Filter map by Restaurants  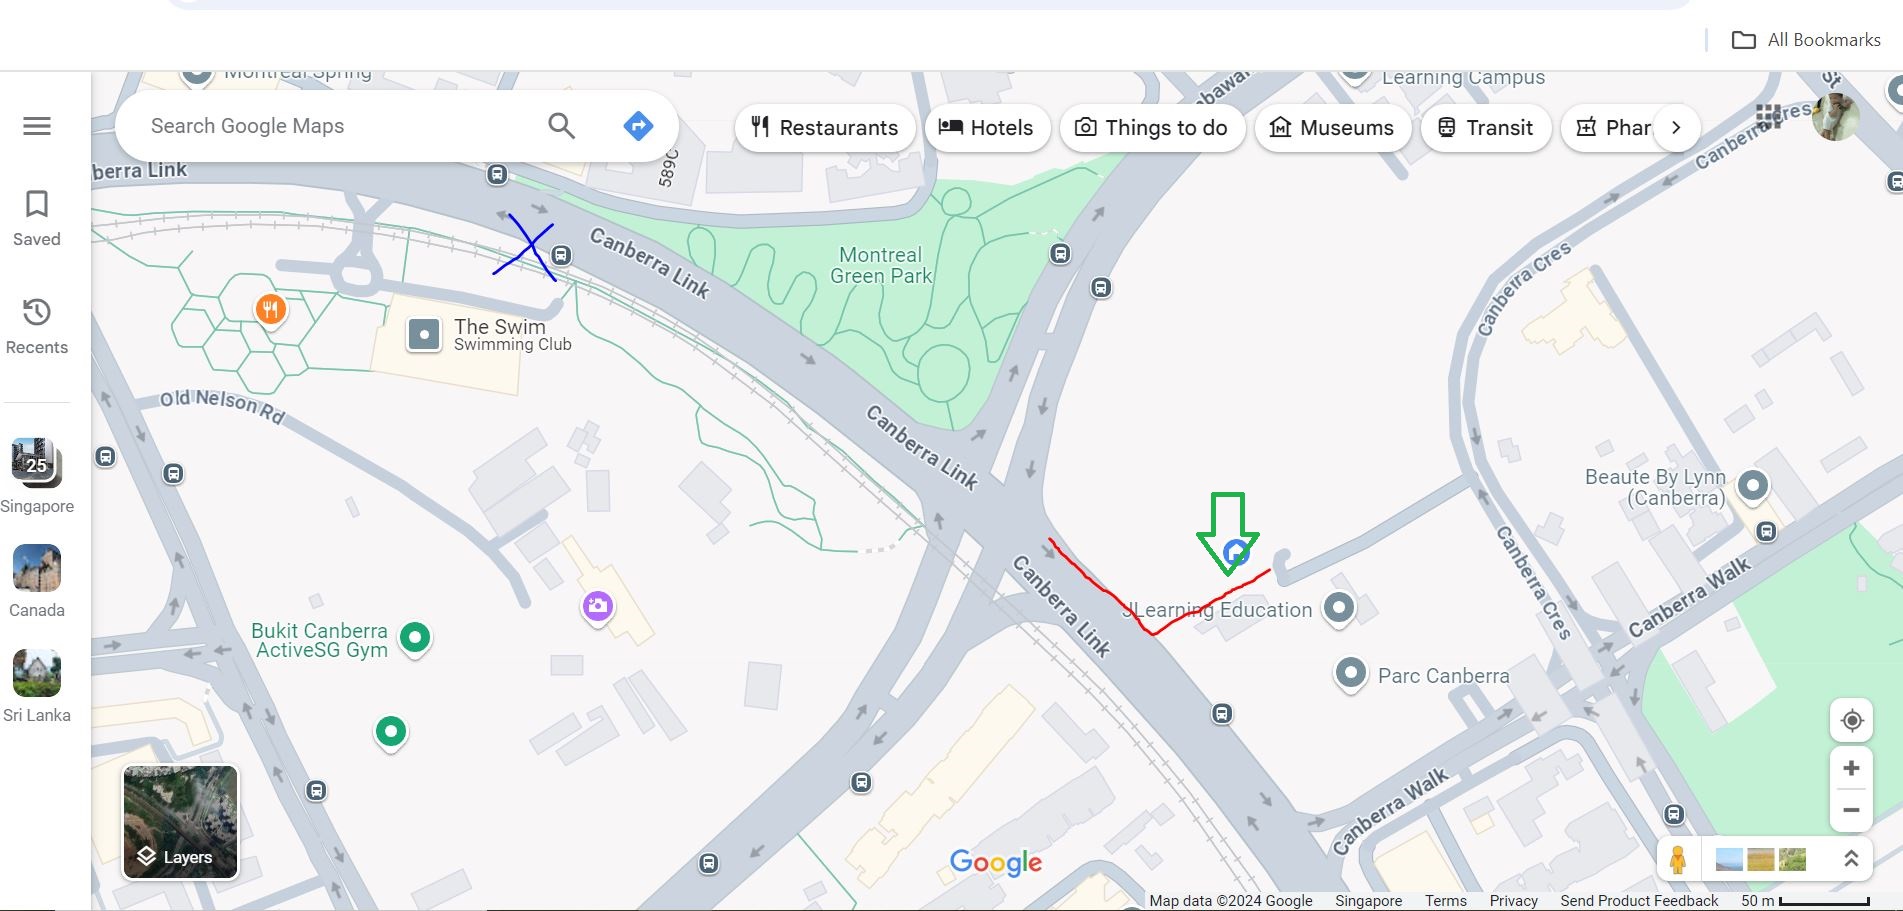pyautogui.click(x=825, y=128)
